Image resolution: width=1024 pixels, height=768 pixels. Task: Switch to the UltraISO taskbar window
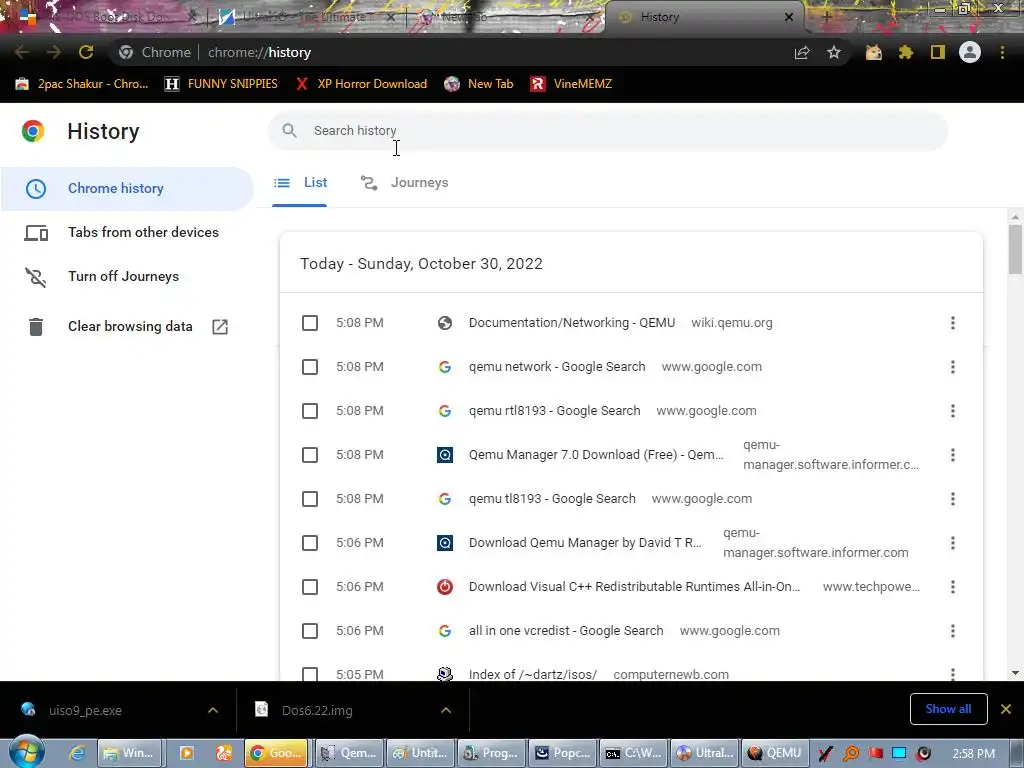tap(704, 753)
